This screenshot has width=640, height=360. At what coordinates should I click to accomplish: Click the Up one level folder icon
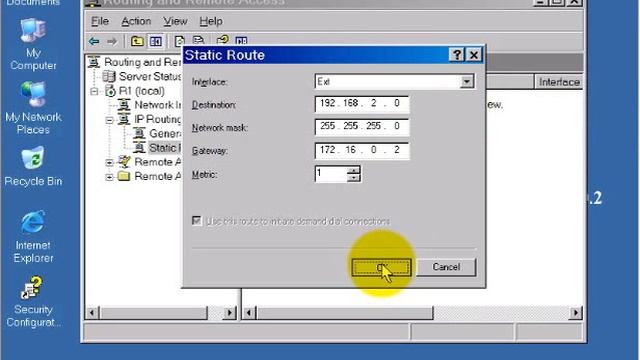coord(137,41)
